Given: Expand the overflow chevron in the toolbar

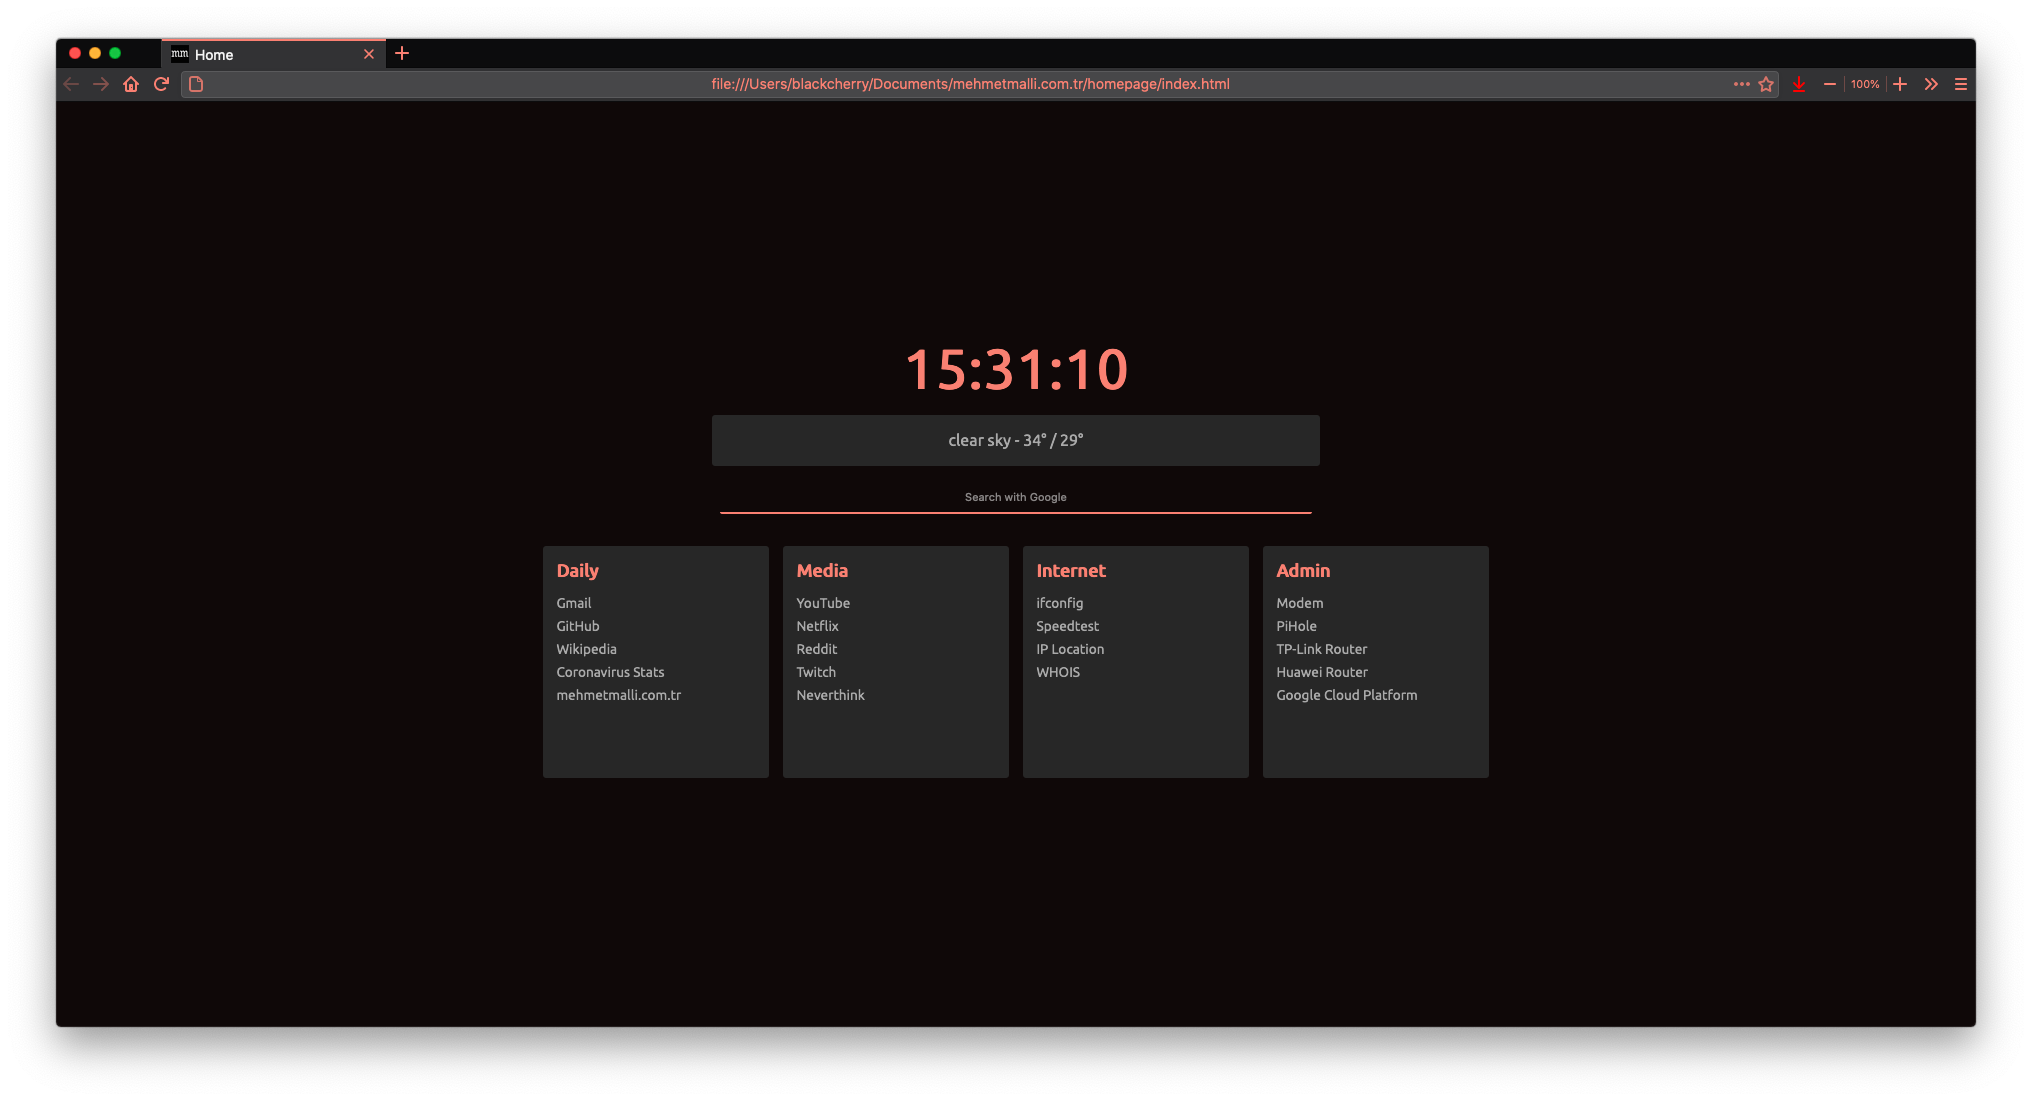Looking at the screenshot, I should tap(1930, 84).
